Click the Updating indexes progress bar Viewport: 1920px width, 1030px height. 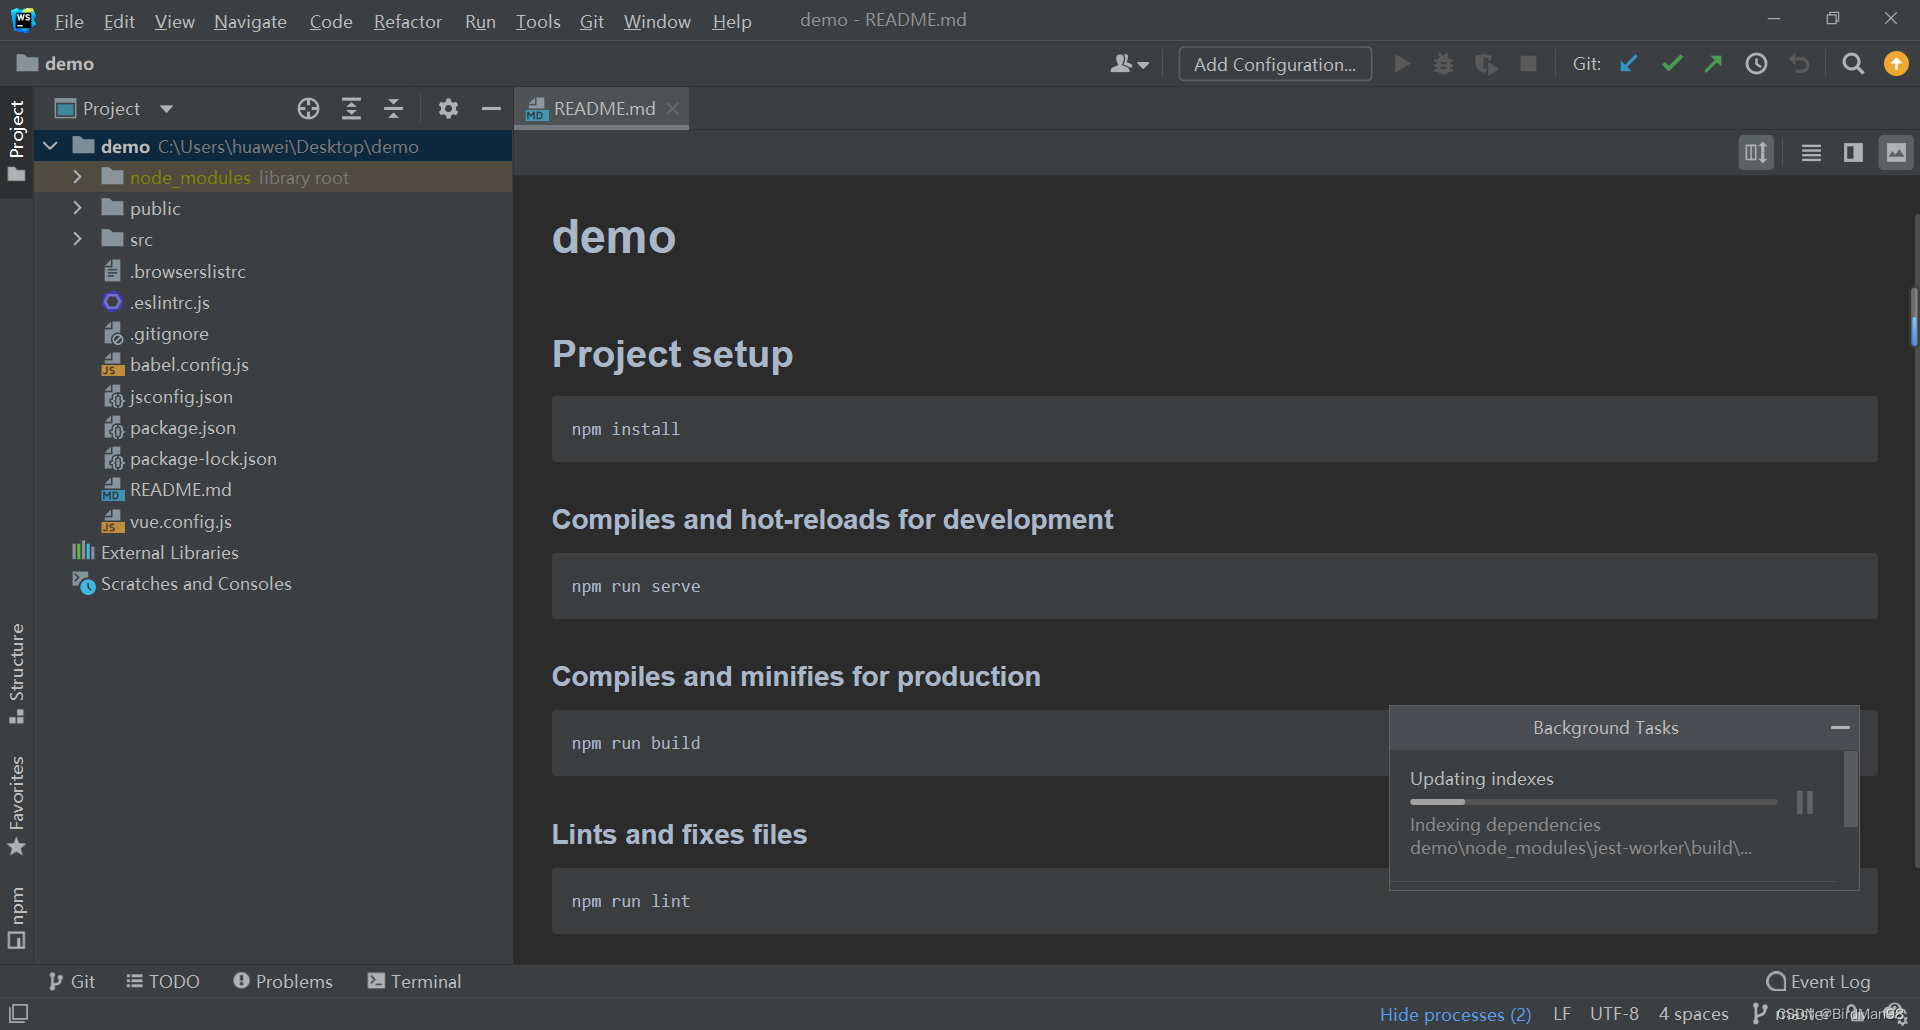click(x=1593, y=802)
